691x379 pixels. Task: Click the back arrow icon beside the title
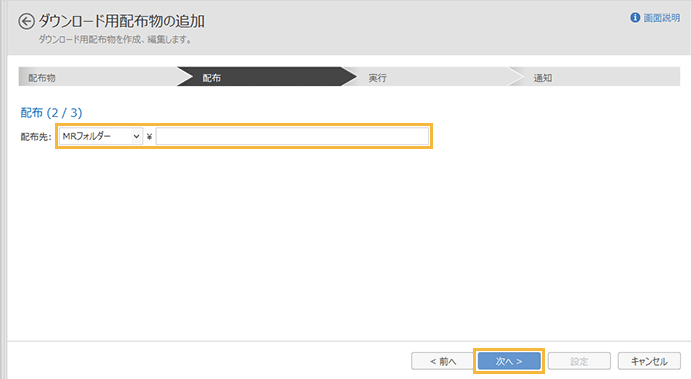click(x=26, y=21)
